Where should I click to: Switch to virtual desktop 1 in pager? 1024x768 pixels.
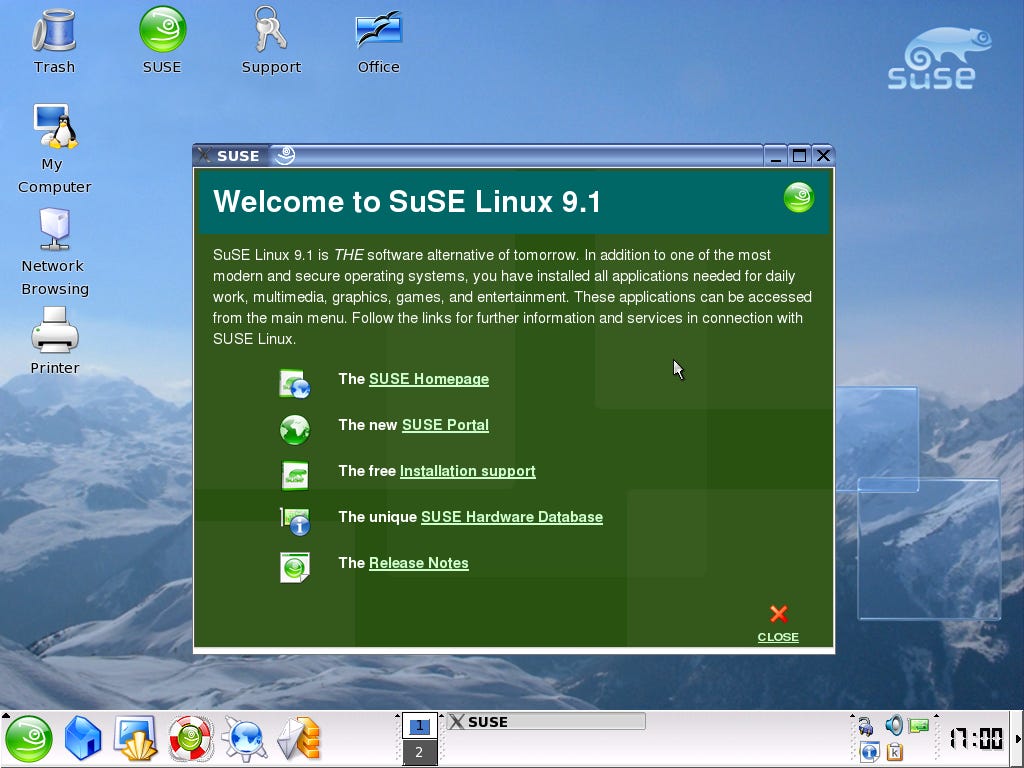[x=419, y=726]
